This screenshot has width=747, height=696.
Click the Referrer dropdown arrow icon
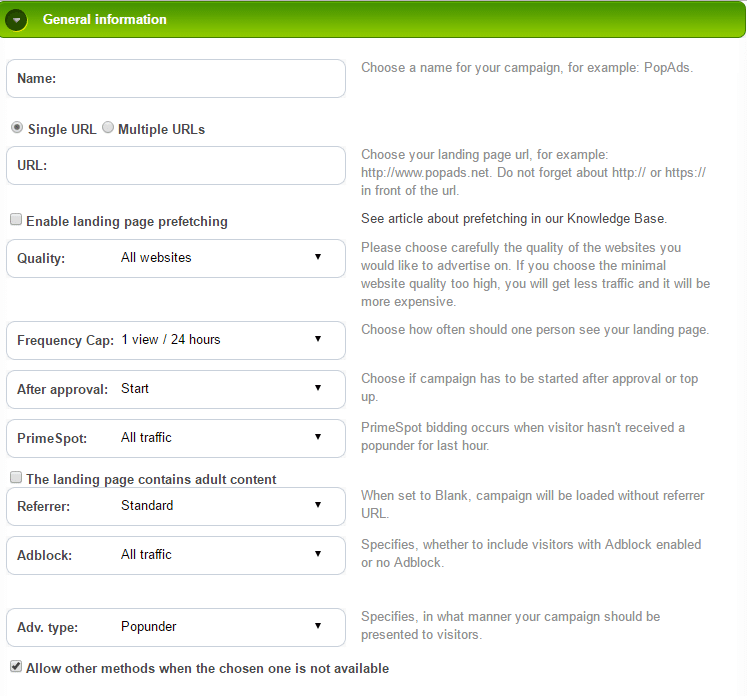click(318, 505)
